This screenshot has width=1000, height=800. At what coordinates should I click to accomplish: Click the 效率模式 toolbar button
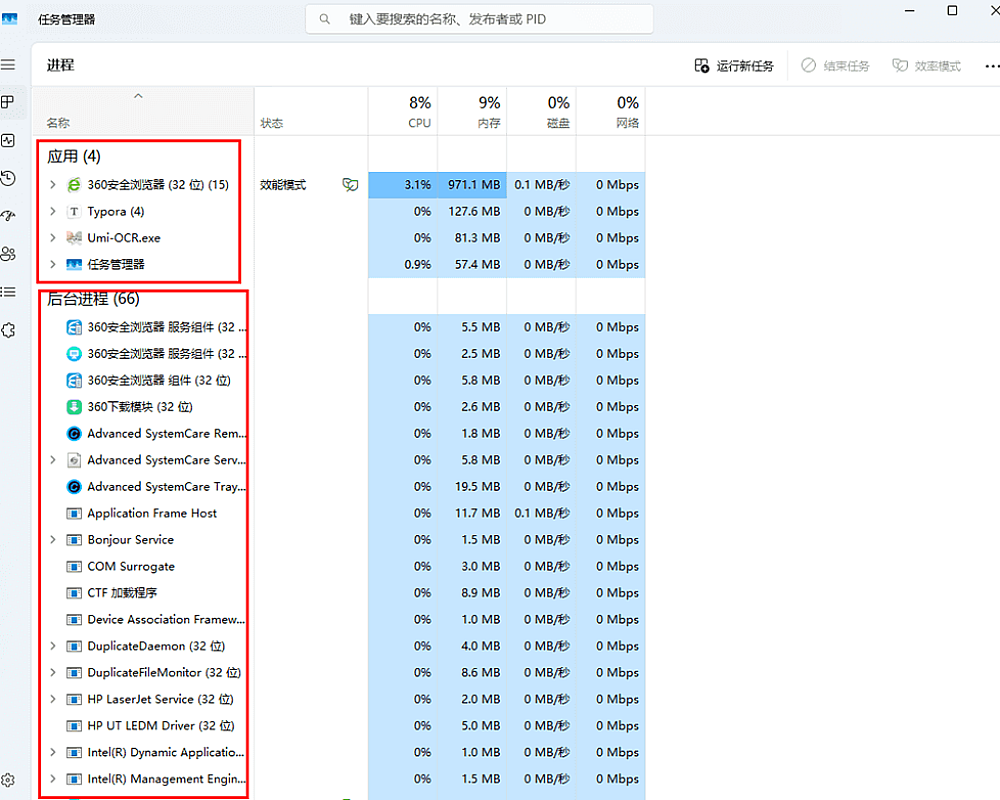[x=926, y=66]
